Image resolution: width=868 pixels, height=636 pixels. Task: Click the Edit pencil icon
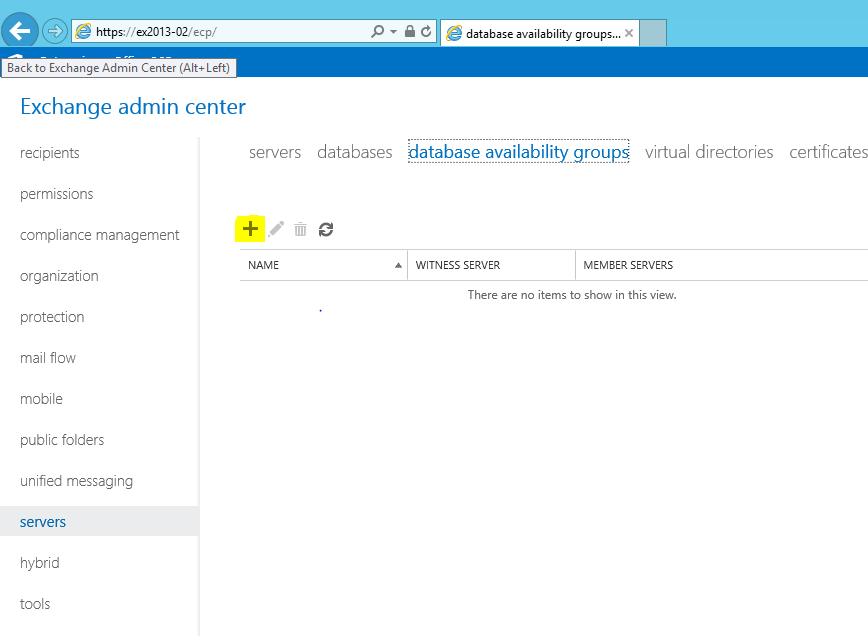(x=276, y=229)
